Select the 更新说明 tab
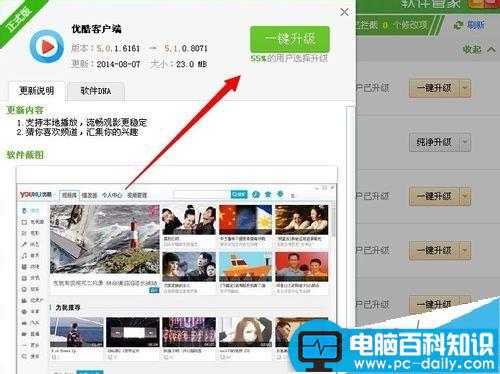The height and width of the screenshot is (374, 500). [x=37, y=91]
